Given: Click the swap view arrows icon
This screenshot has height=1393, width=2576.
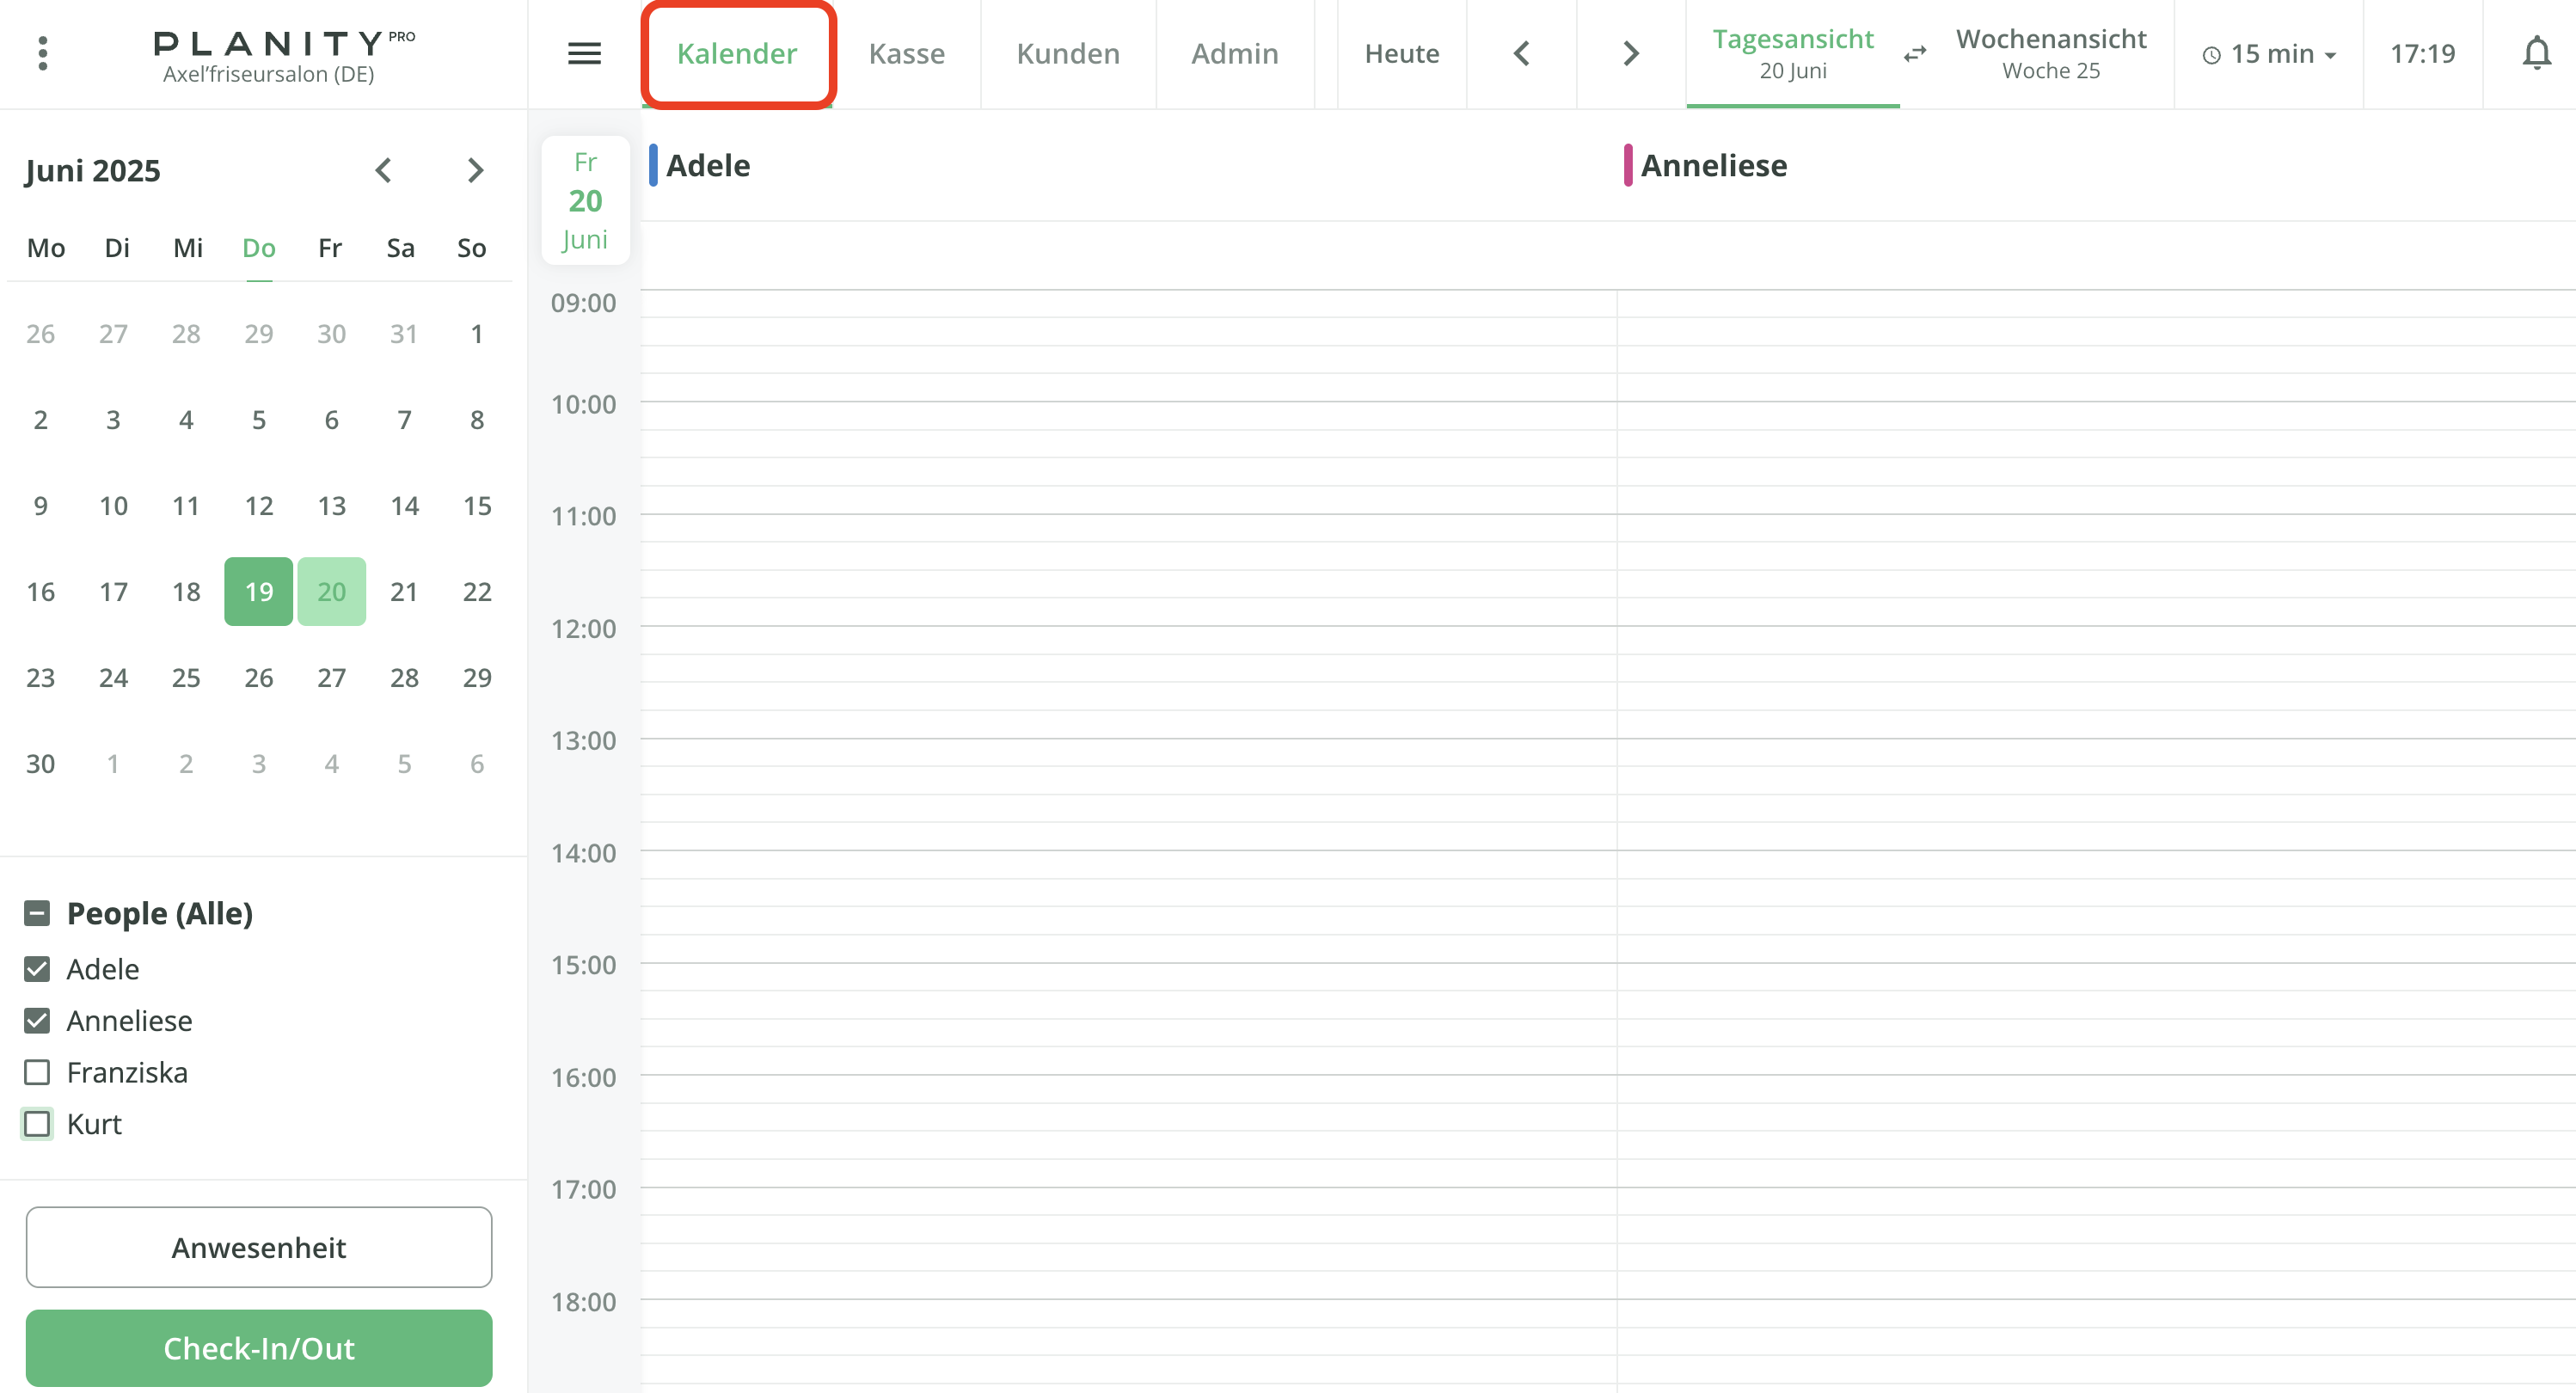Looking at the screenshot, I should [1914, 53].
